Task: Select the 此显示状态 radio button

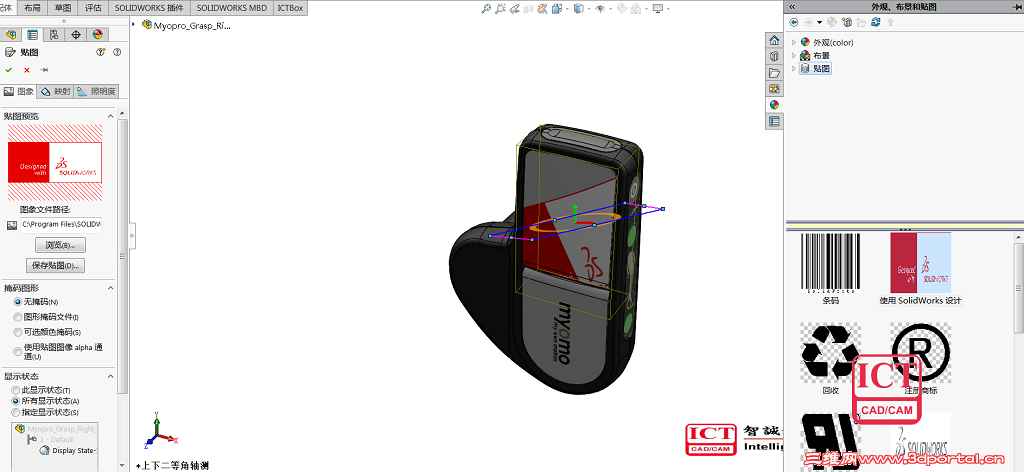Action: [x=16, y=390]
